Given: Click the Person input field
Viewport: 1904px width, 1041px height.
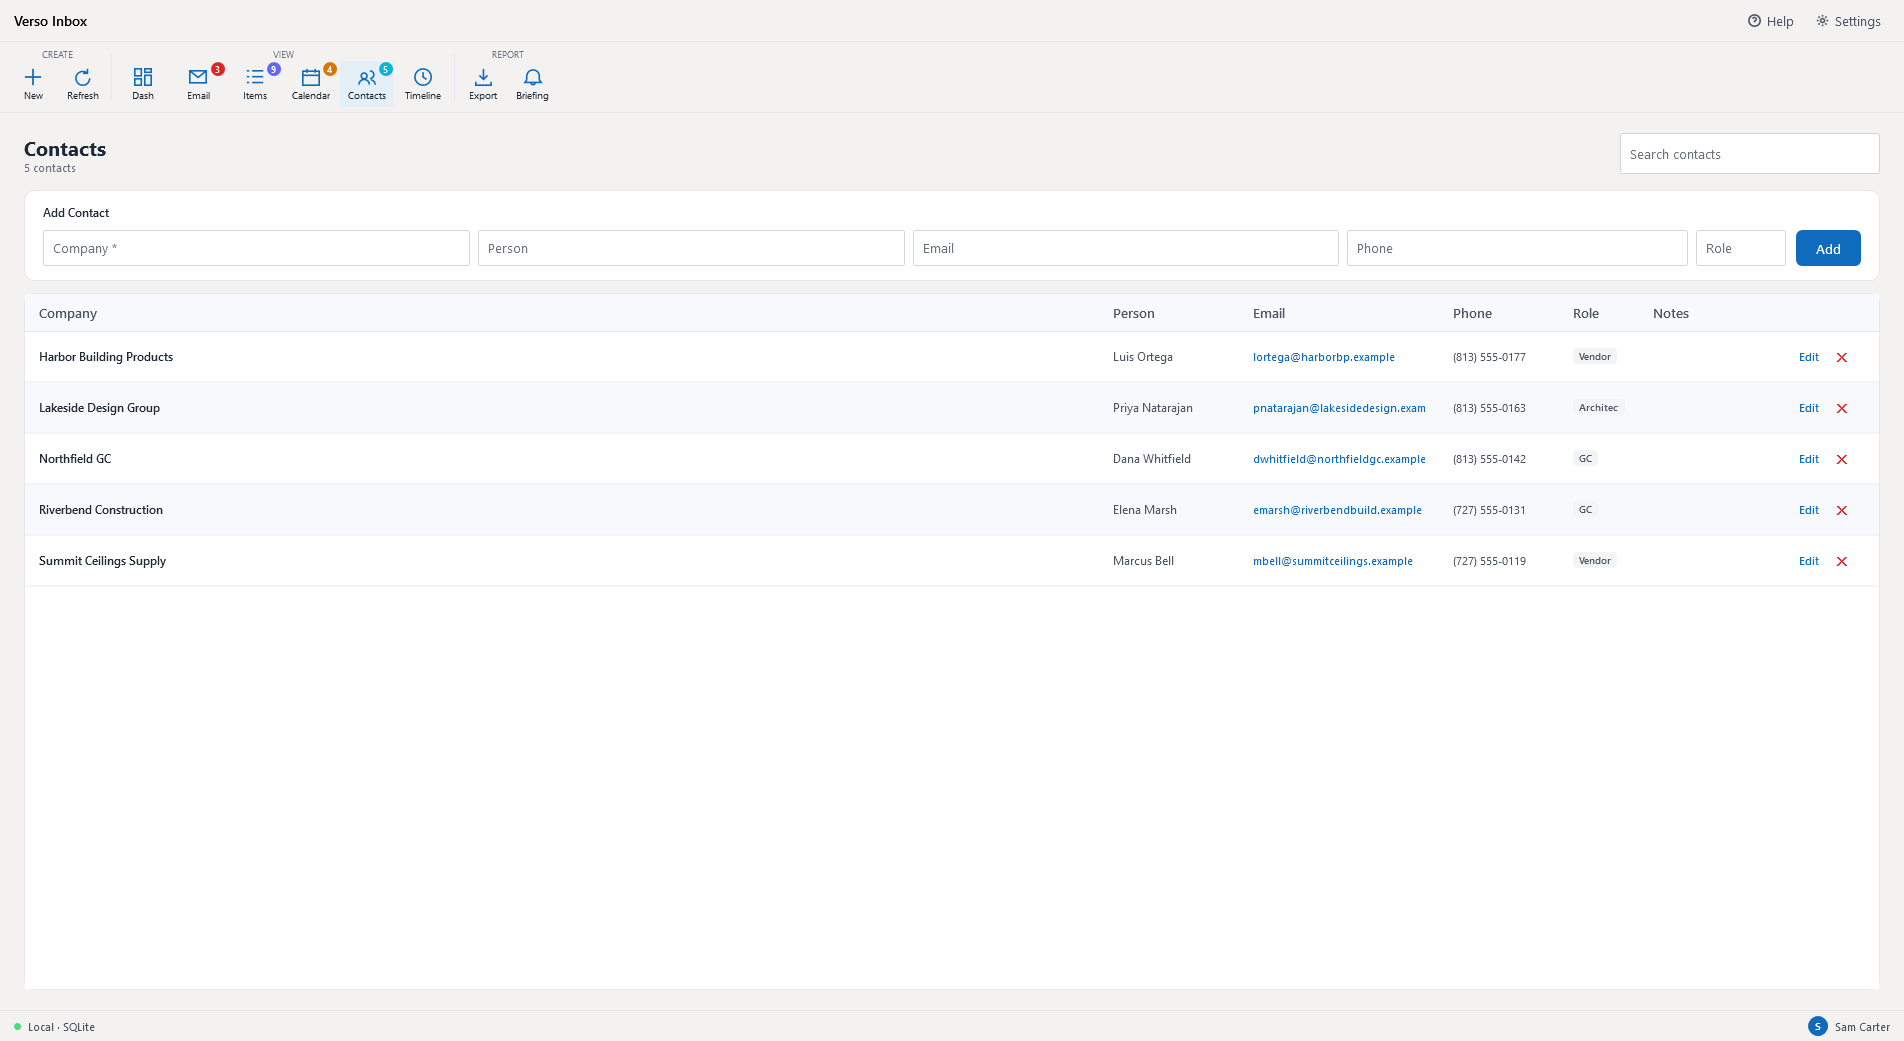Looking at the screenshot, I should point(691,248).
